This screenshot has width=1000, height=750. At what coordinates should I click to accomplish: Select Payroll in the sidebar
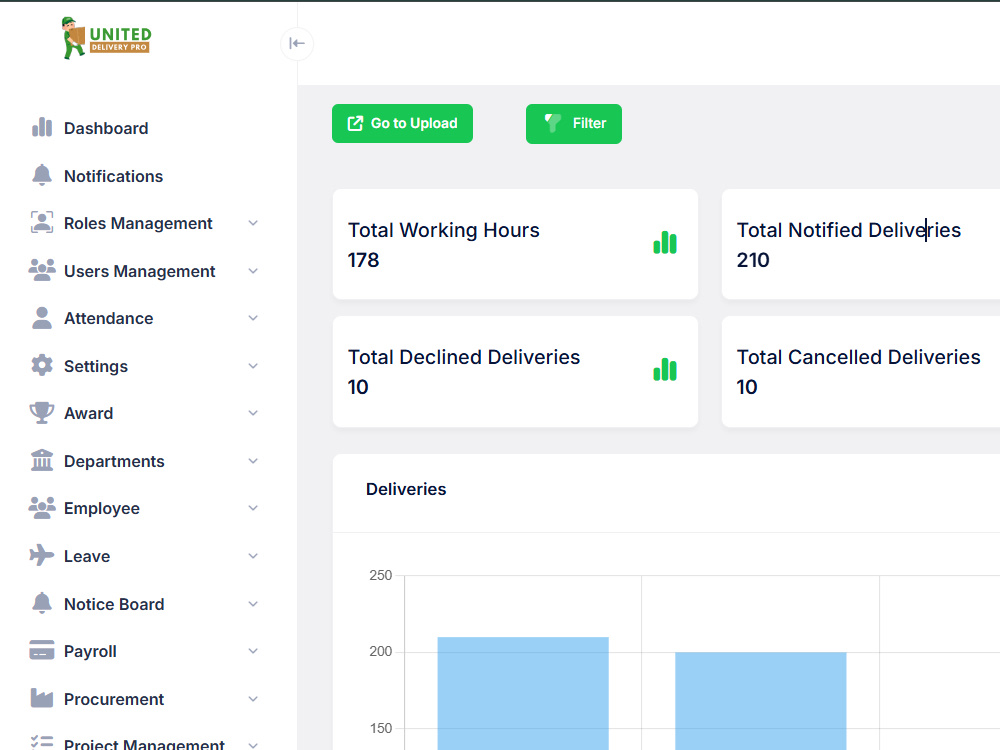(90, 651)
